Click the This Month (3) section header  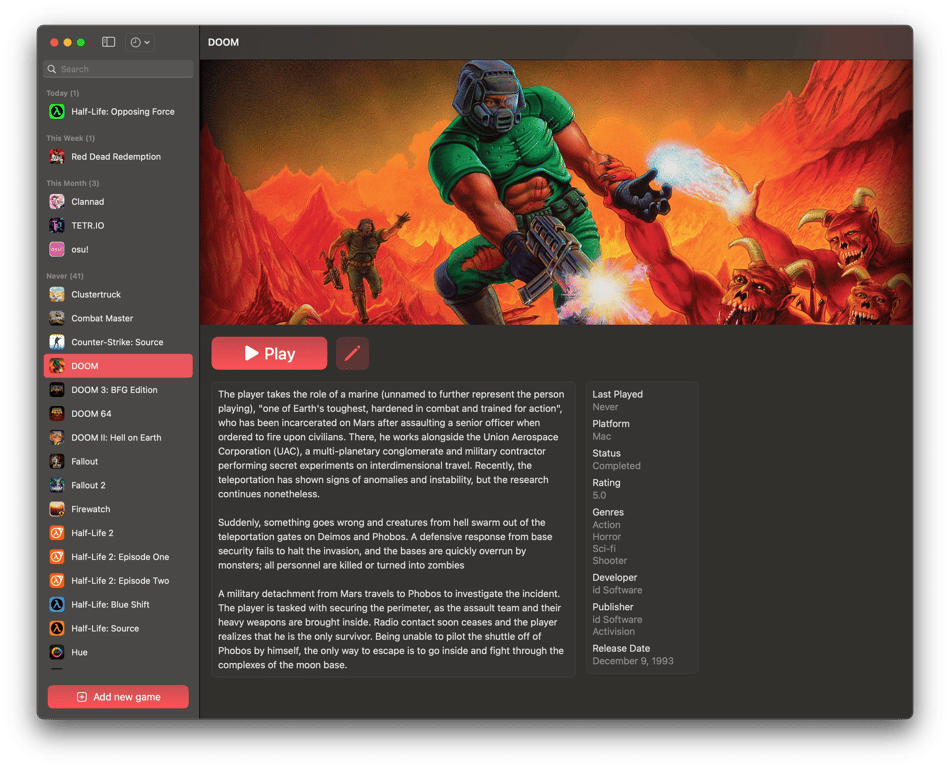point(73,183)
